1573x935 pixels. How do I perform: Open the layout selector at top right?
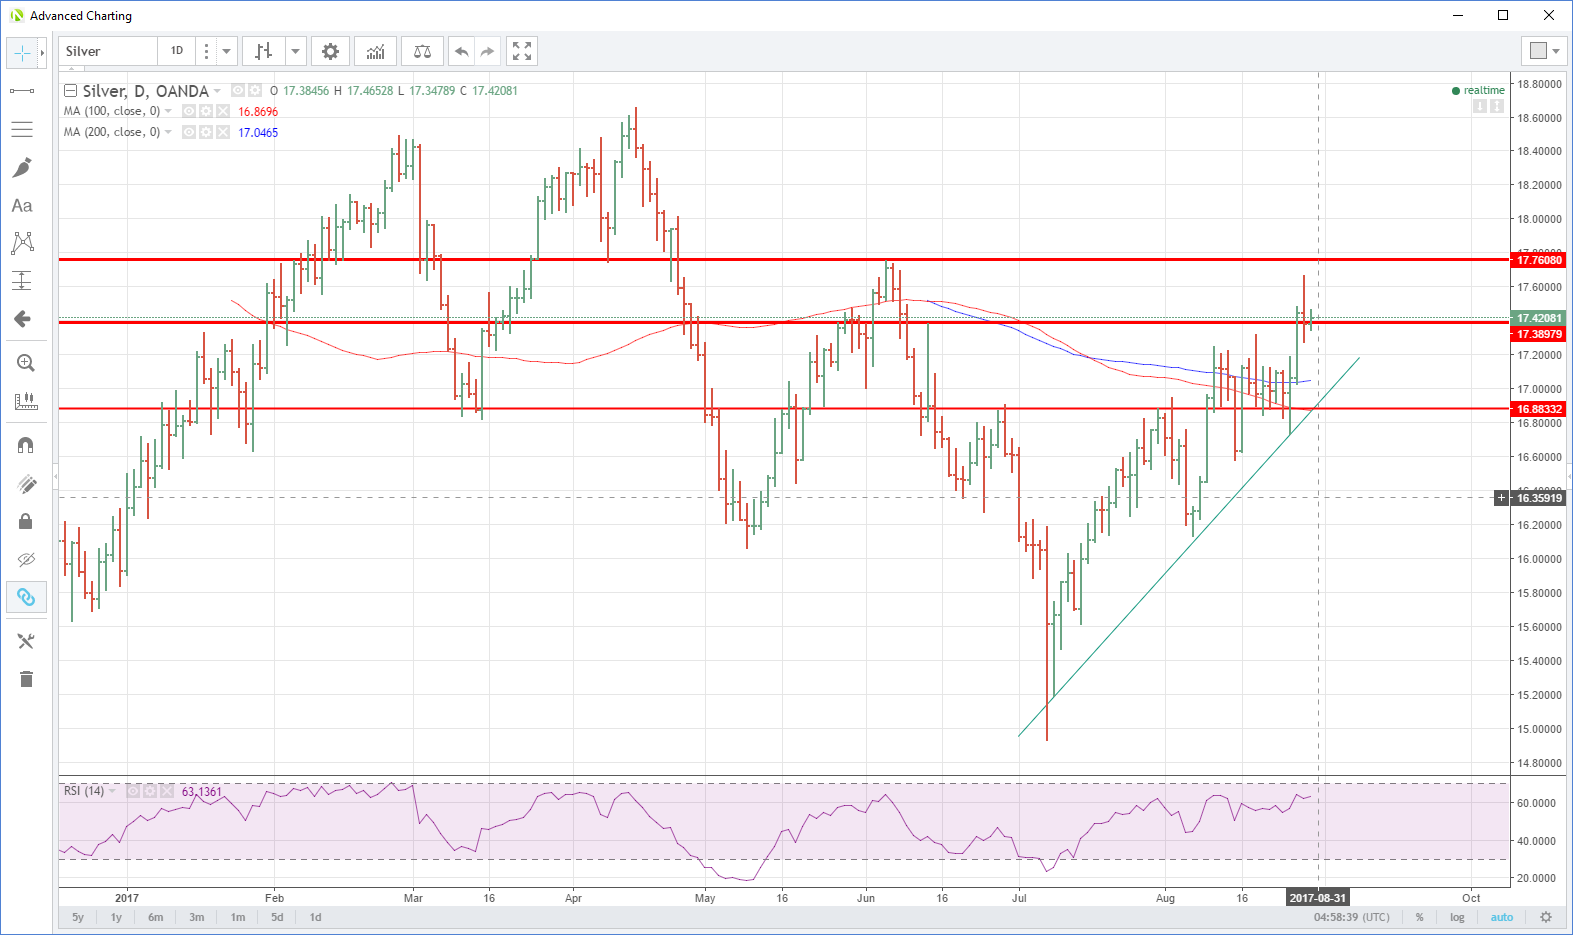tap(1545, 51)
